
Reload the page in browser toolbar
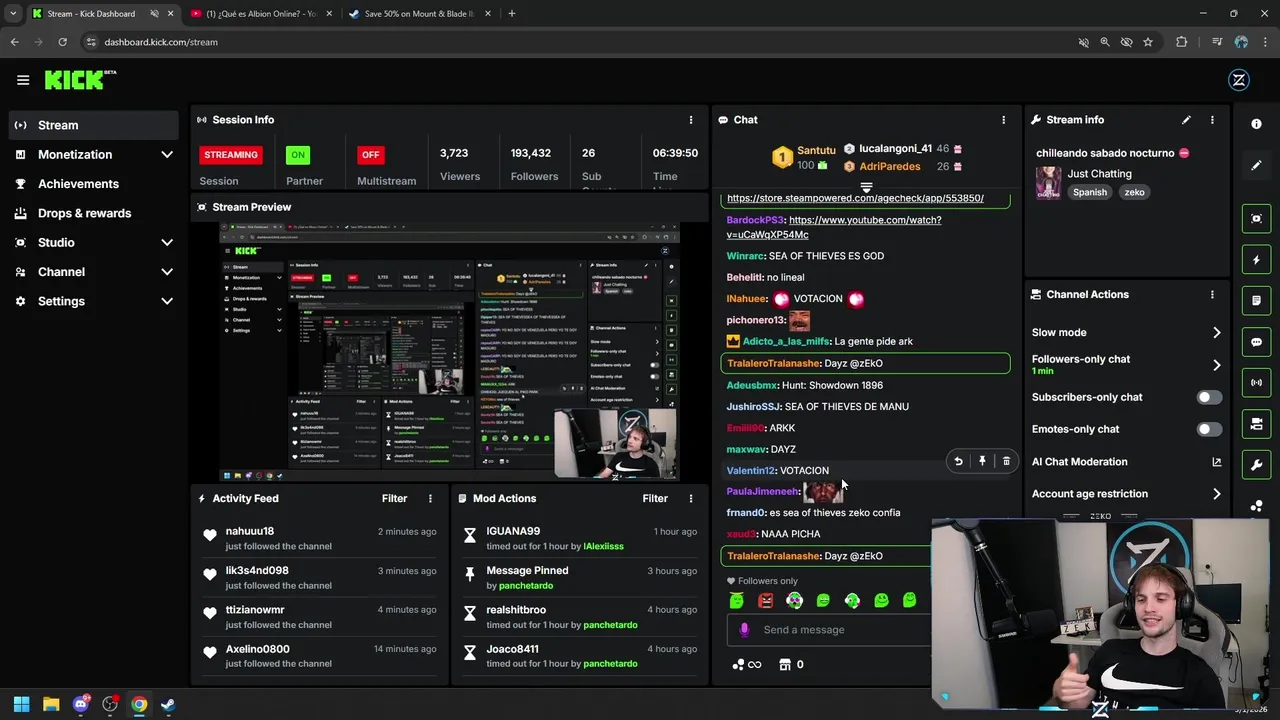click(x=62, y=42)
